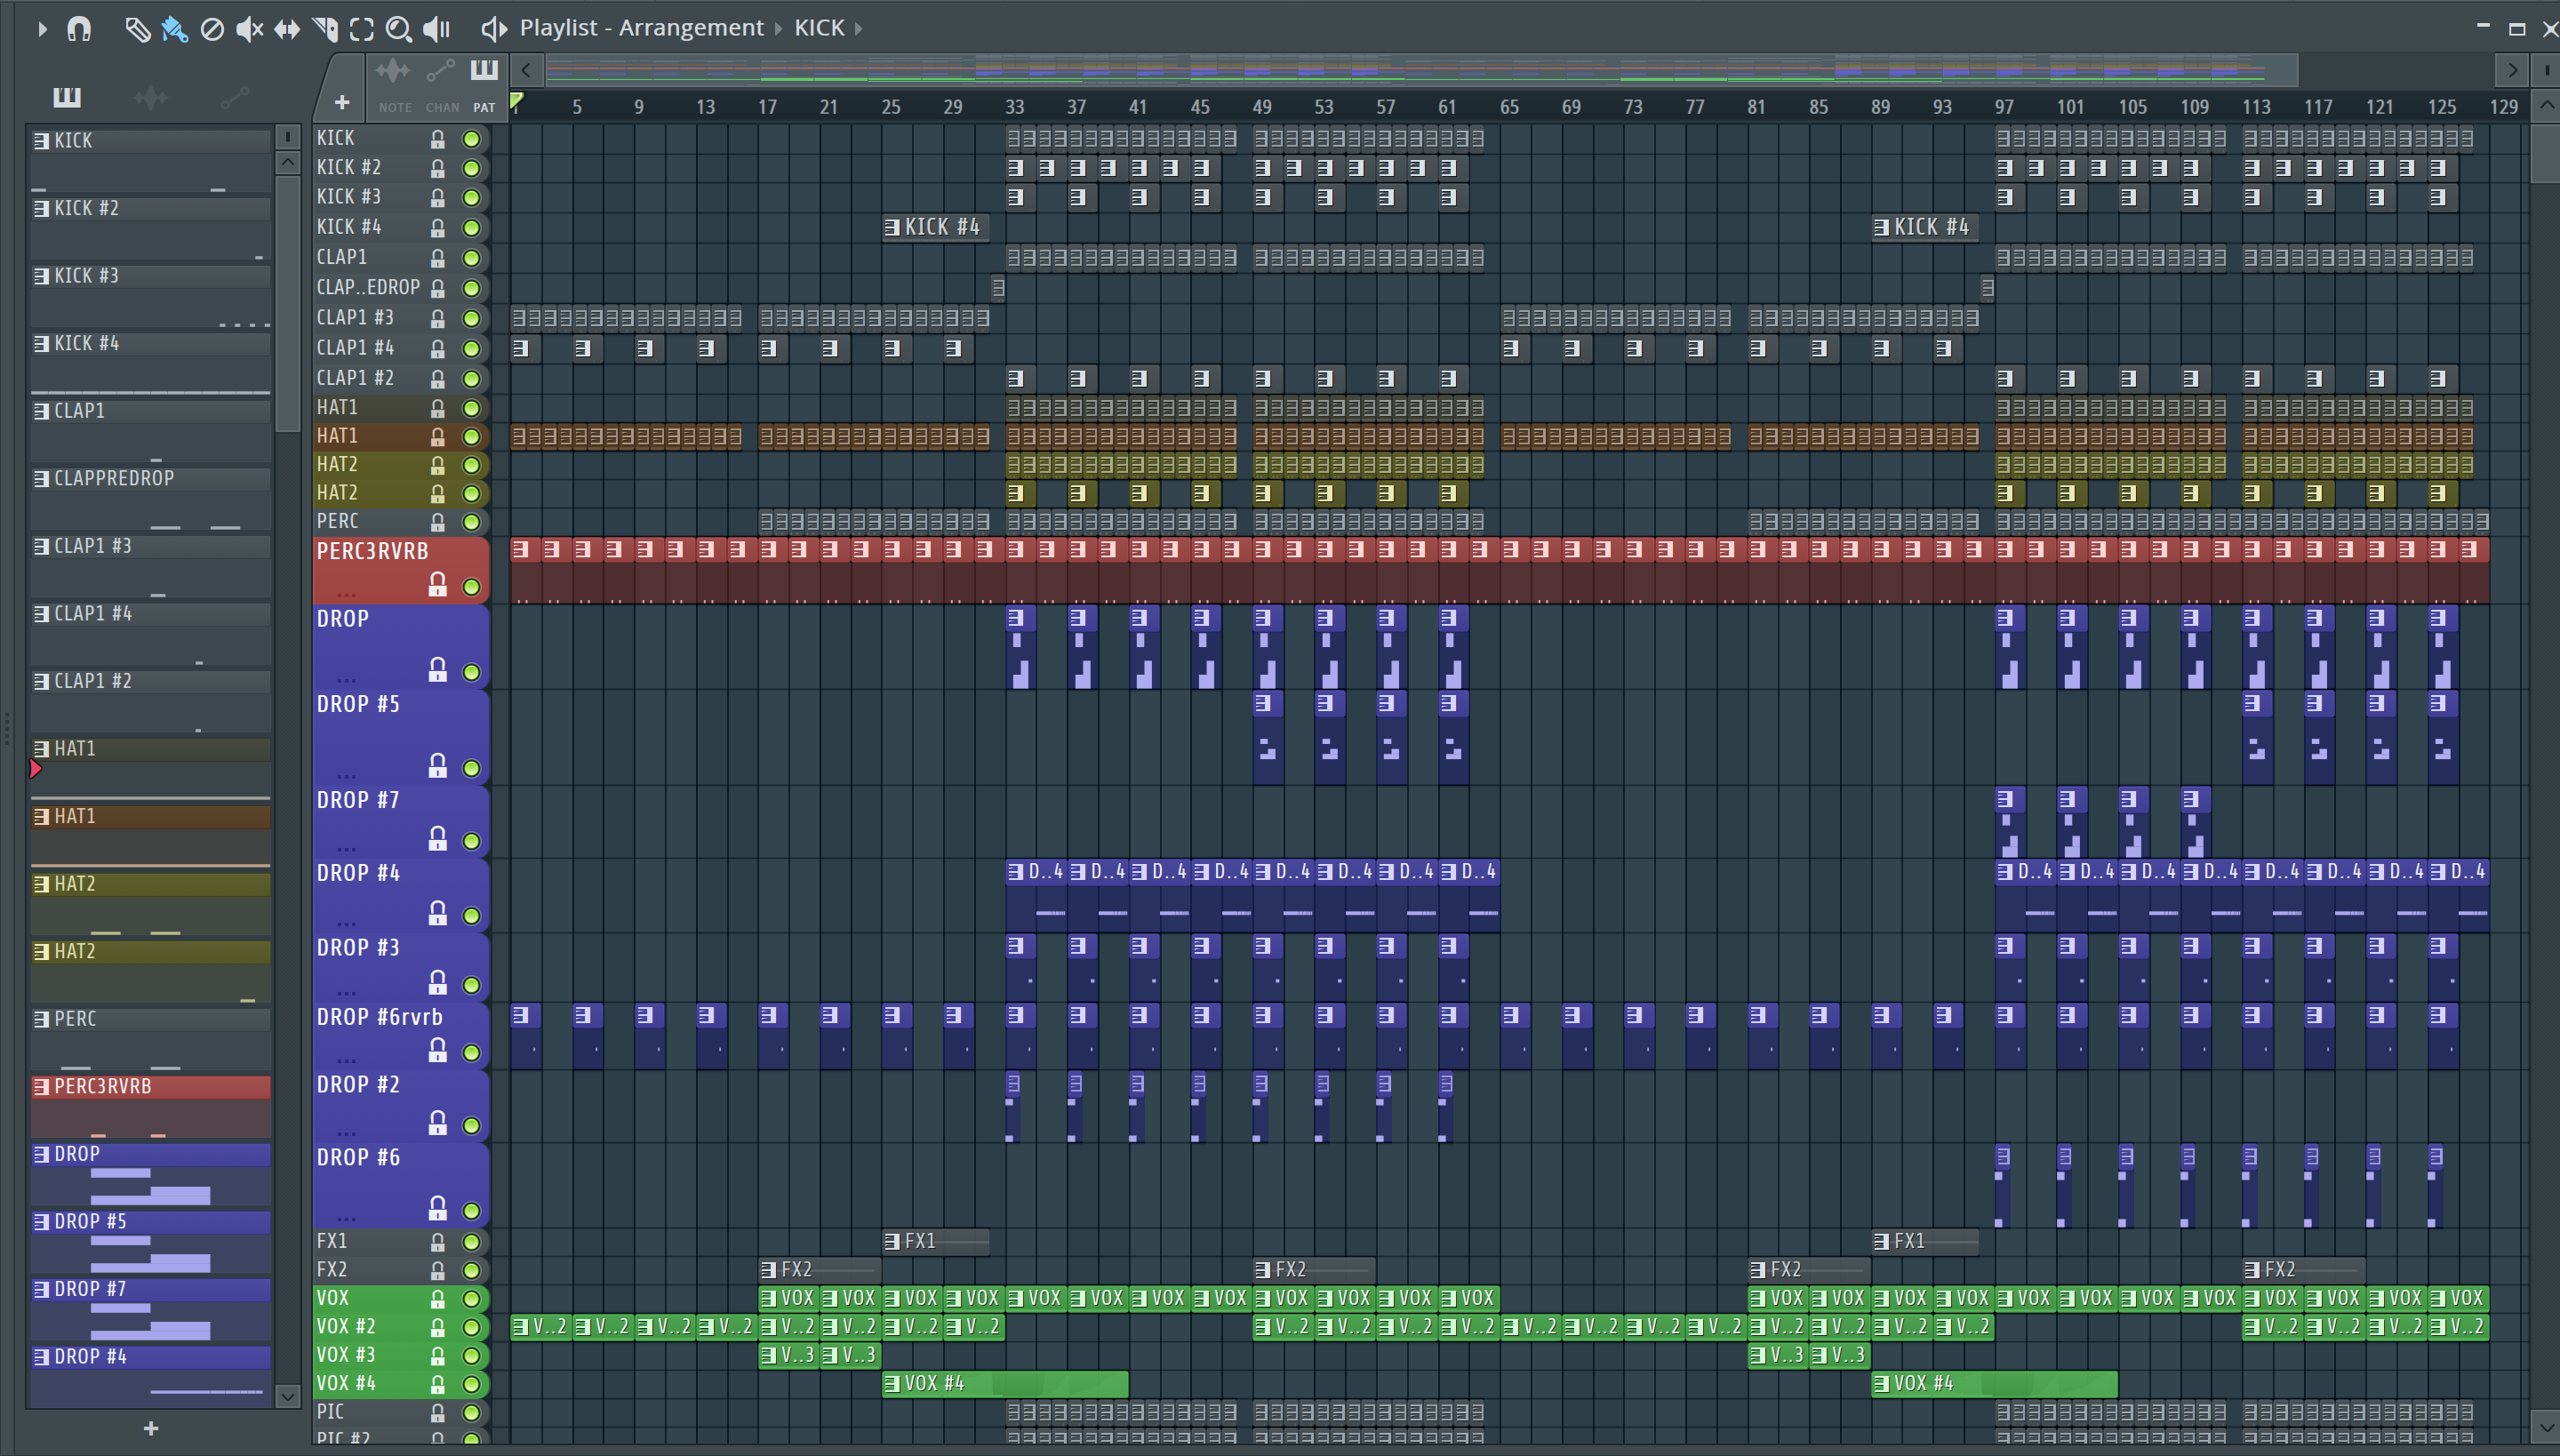
Task: Mute the DROP track green light
Action: [x=471, y=672]
